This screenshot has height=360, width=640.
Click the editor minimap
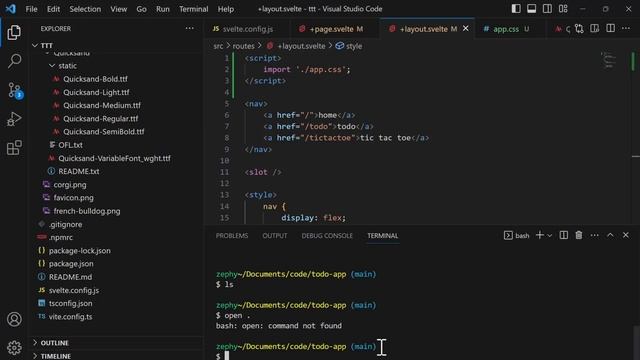click(x=609, y=61)
